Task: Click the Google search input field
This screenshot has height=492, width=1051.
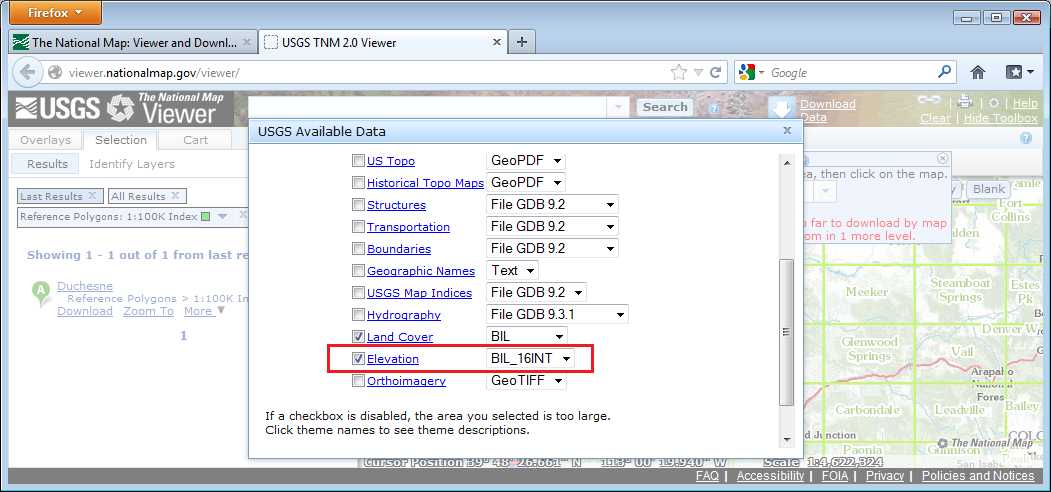Action: (850, 72)
